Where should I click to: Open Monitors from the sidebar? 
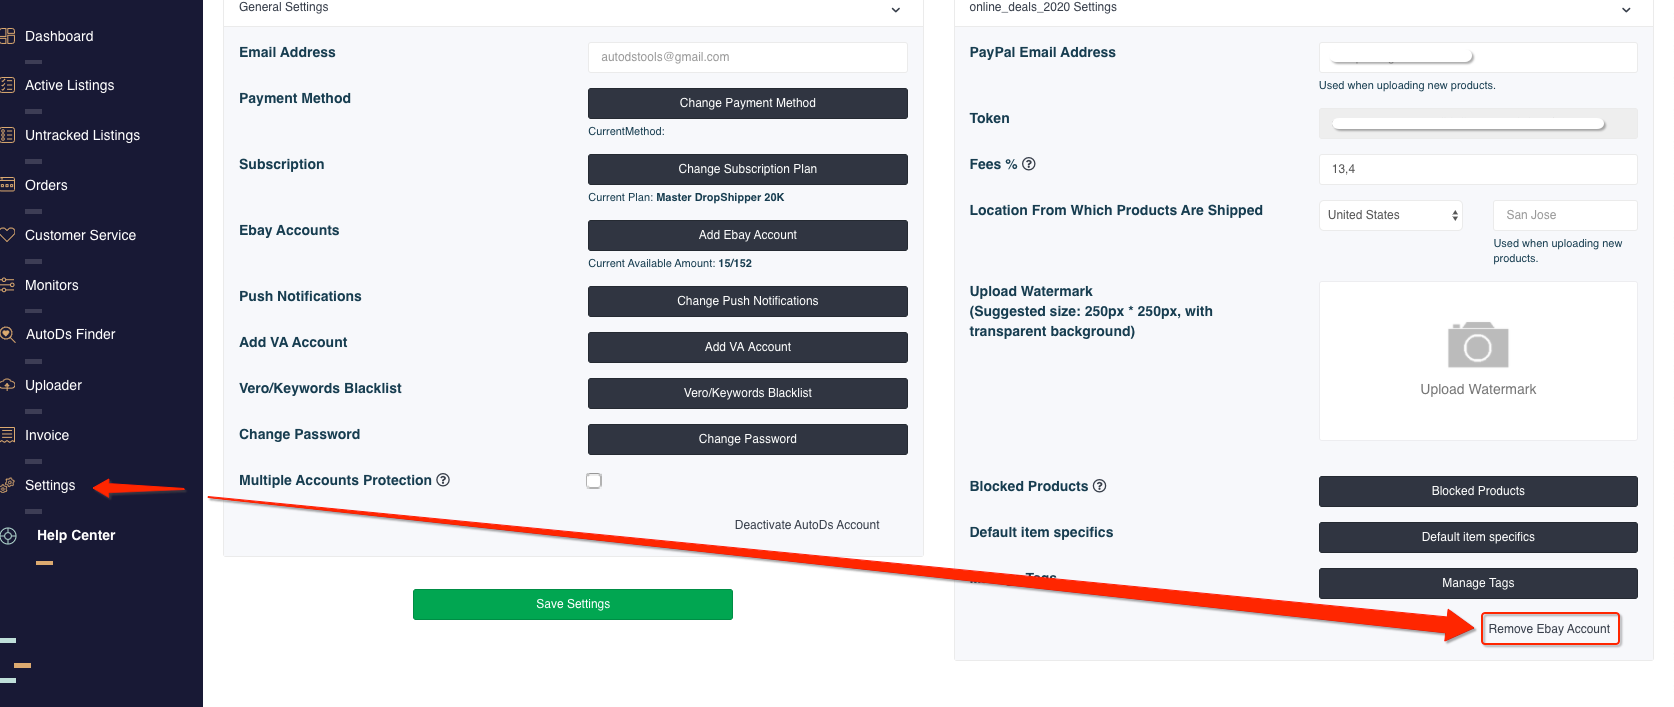pyautogui.click(x=52, y=286)
